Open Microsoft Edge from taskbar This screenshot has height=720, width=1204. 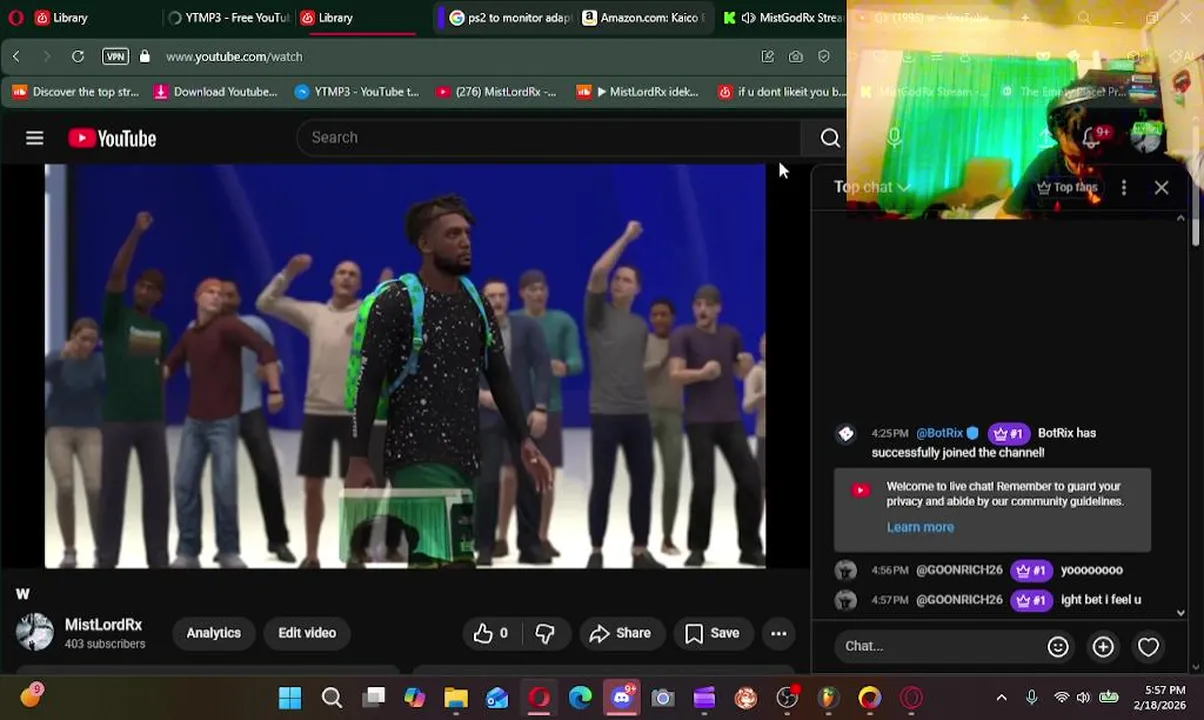[580, 697]
